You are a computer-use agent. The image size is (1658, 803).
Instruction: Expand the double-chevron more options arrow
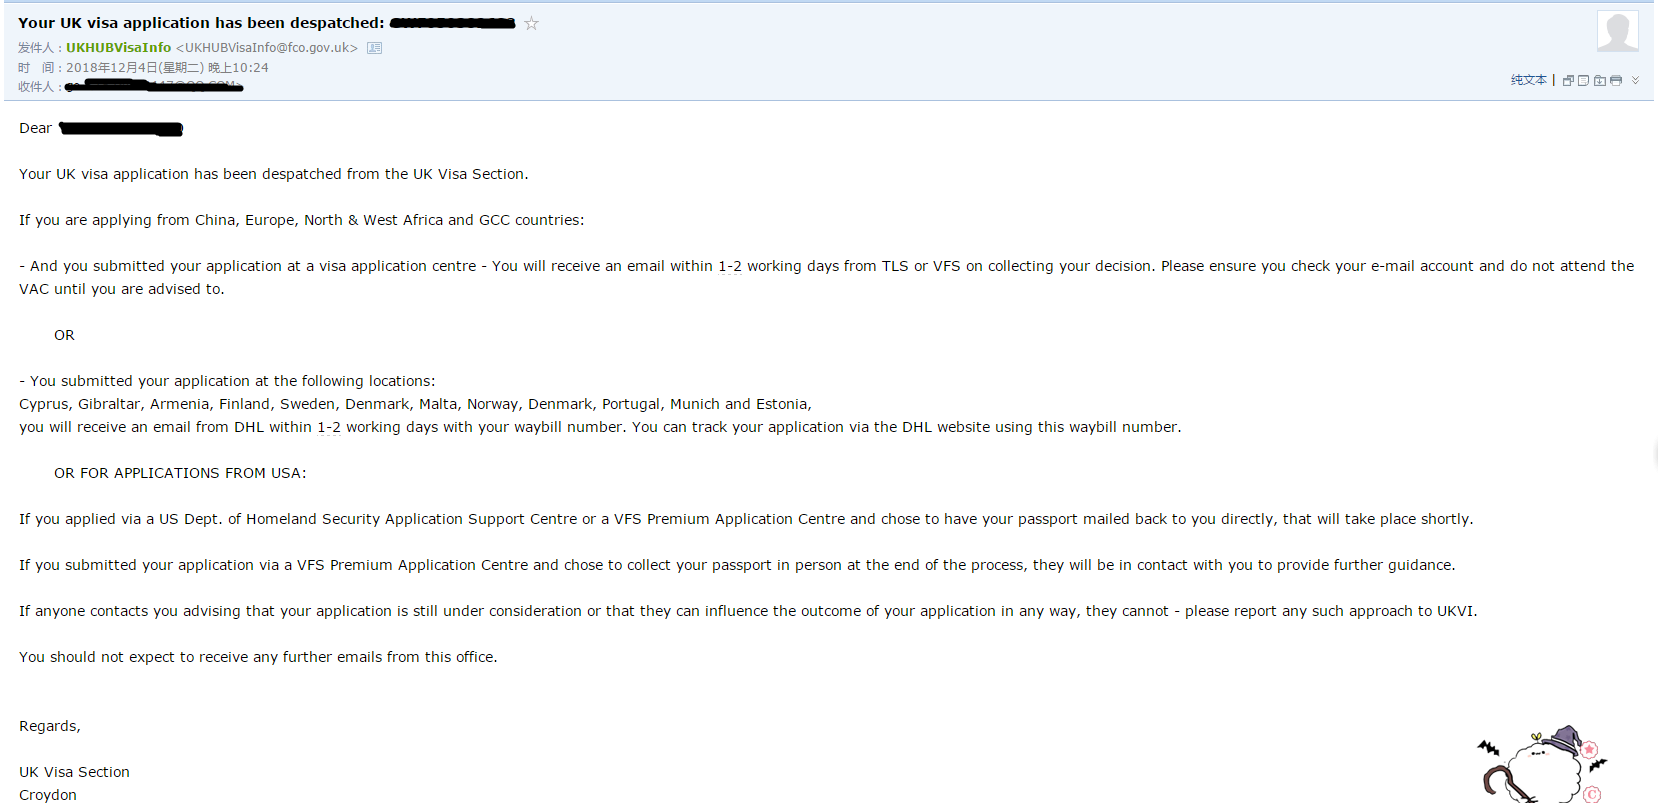pyautogui.click(x=1636, y=80)
